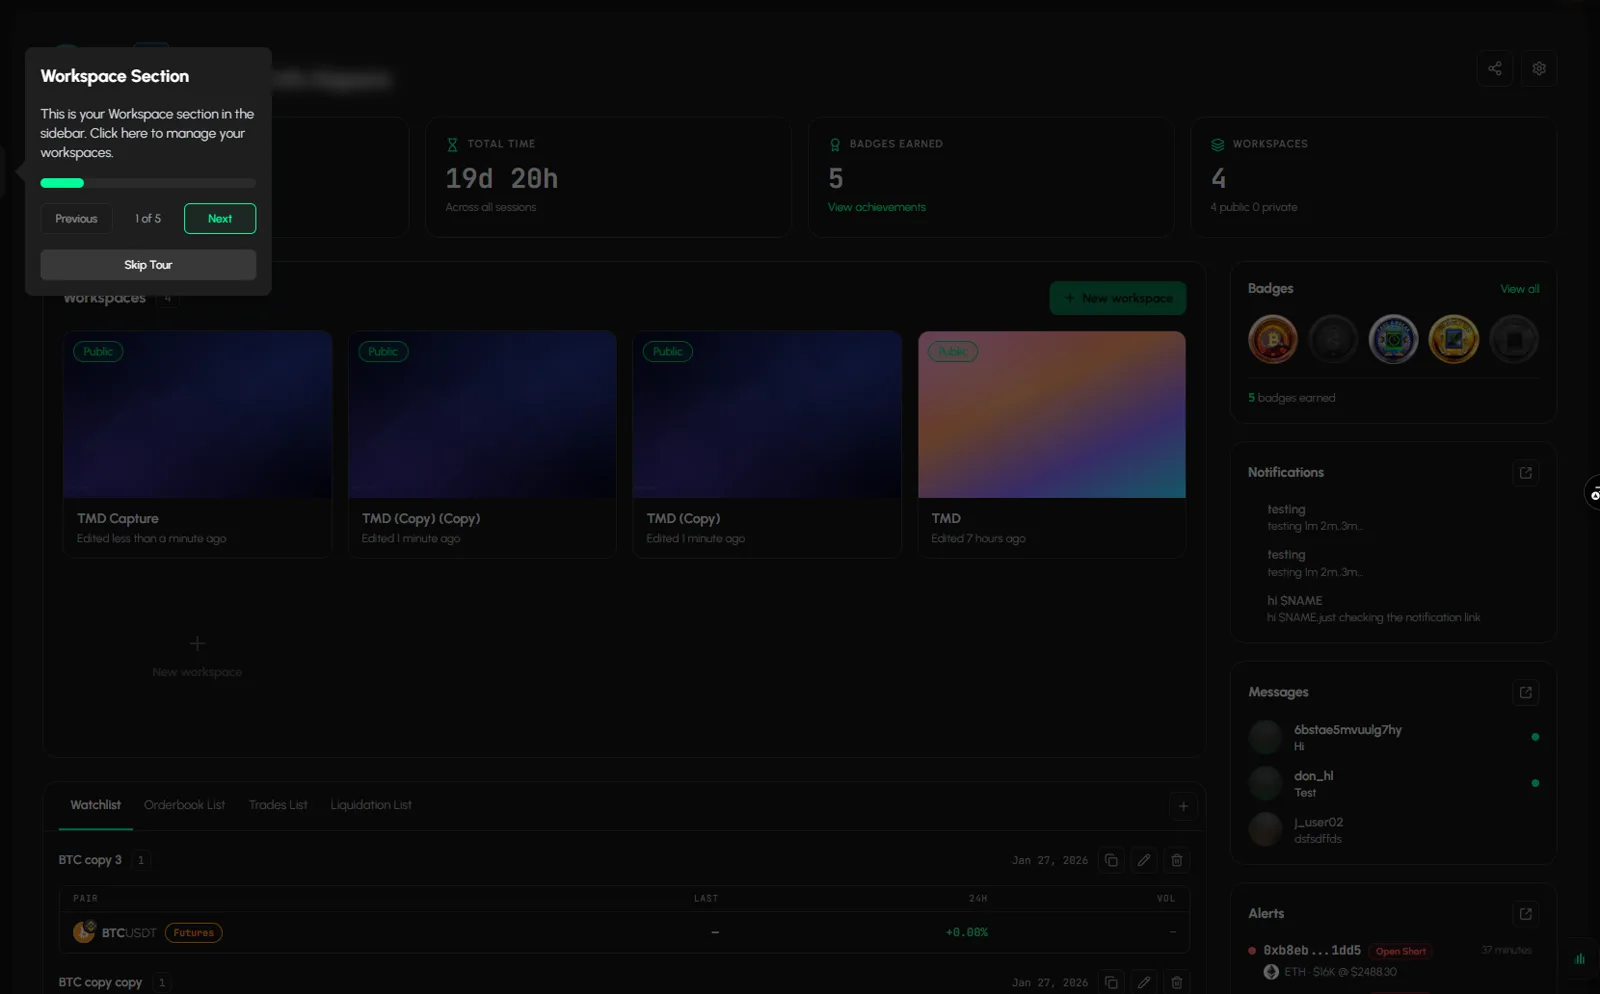This screenshot has height=994, width=1600.
Task: Open the colorful TMD workspace thumbnail
Action: click(1052, 415)
